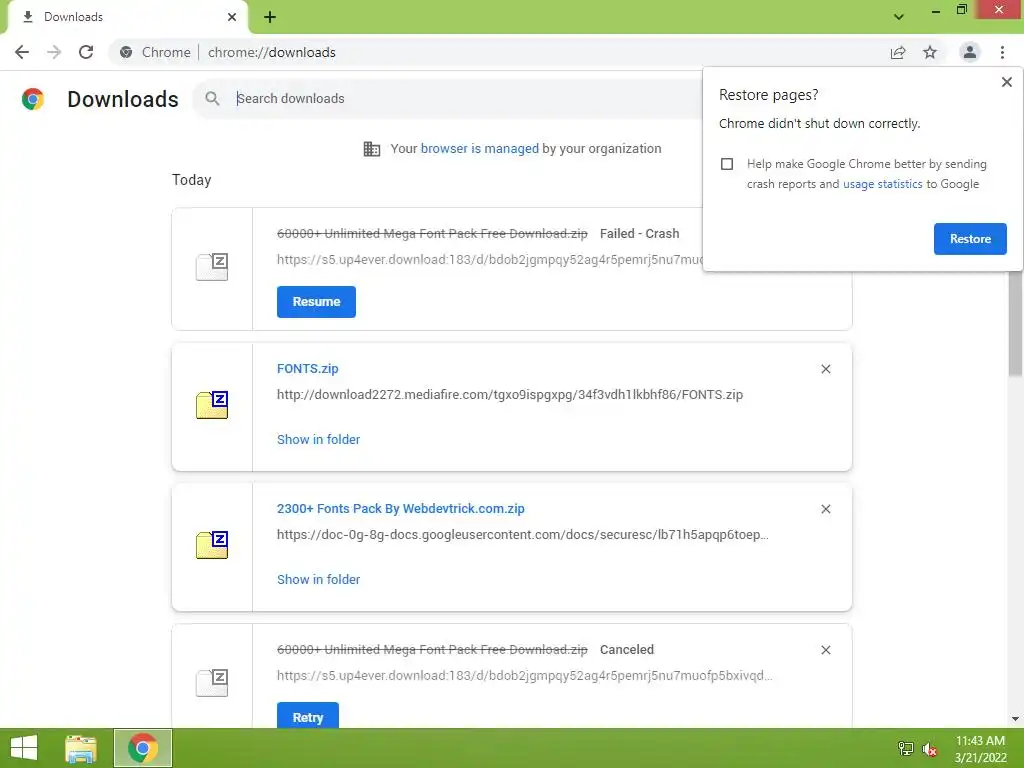Click the googleusercontent source URL

point(522,535)
